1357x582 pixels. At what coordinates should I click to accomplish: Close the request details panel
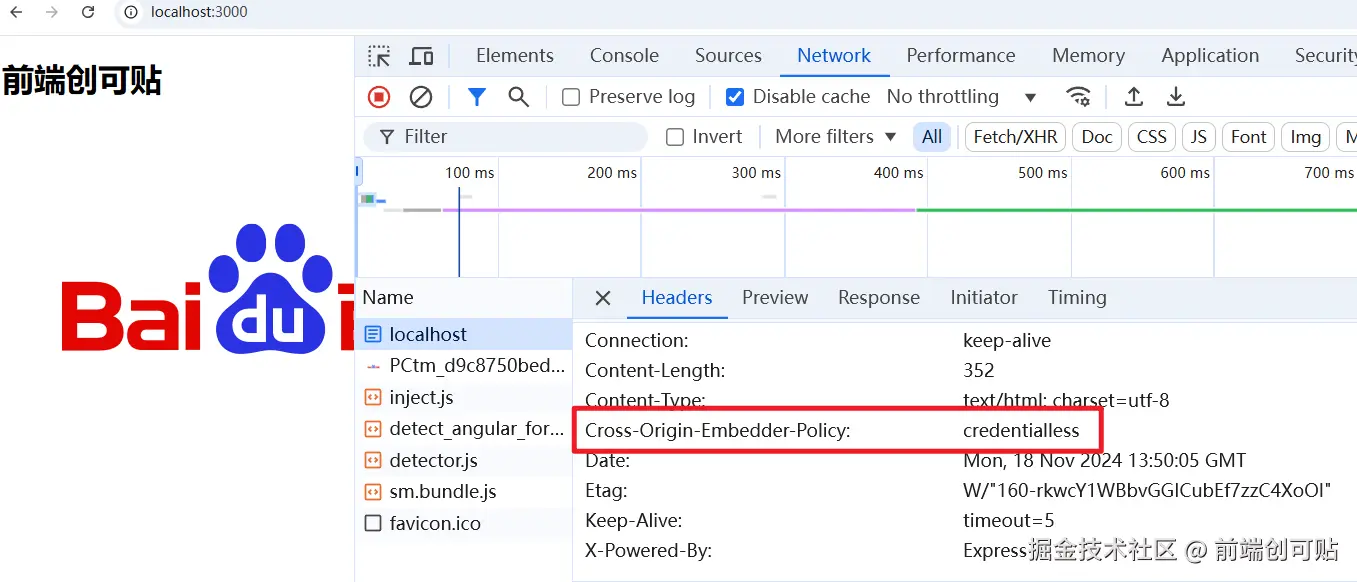602,298
